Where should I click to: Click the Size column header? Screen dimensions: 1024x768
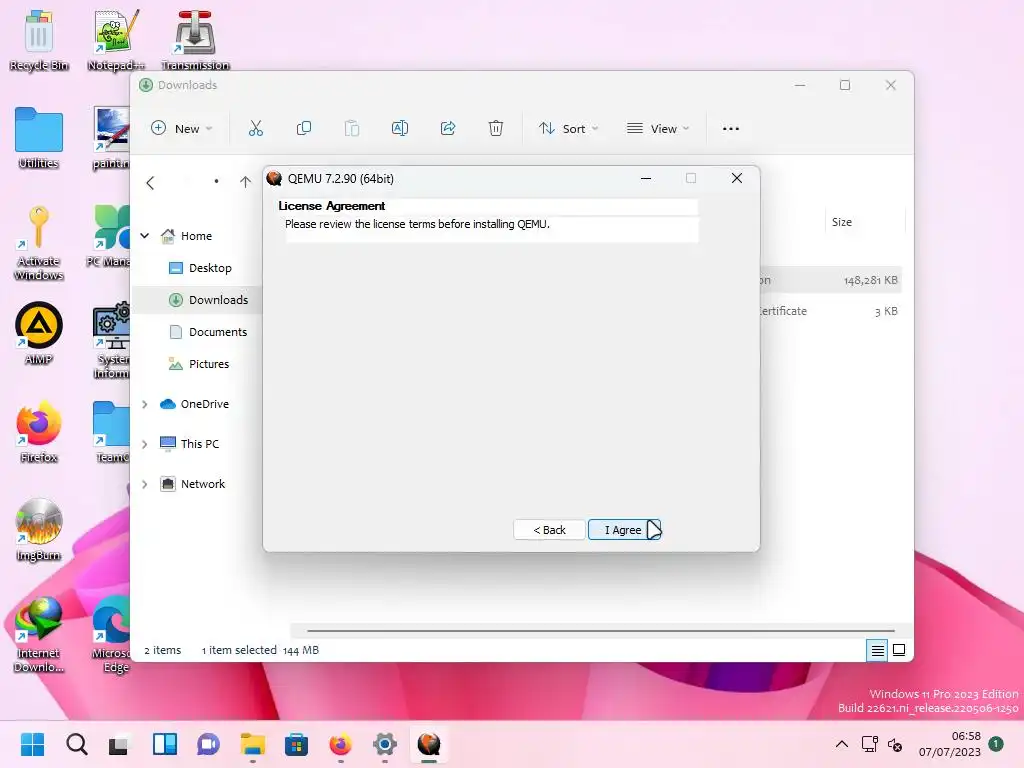pos(864,222)
